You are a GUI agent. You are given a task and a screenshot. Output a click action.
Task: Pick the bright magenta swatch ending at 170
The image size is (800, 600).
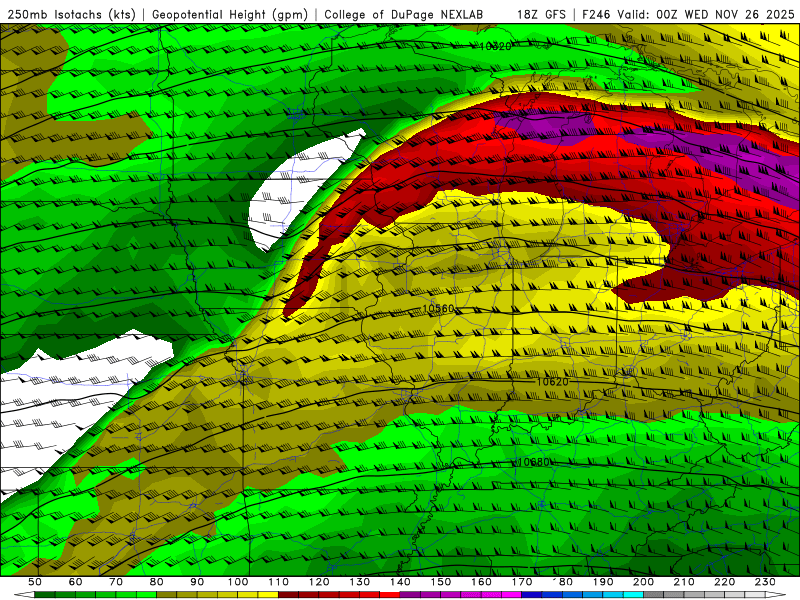(x=511, y=594)
